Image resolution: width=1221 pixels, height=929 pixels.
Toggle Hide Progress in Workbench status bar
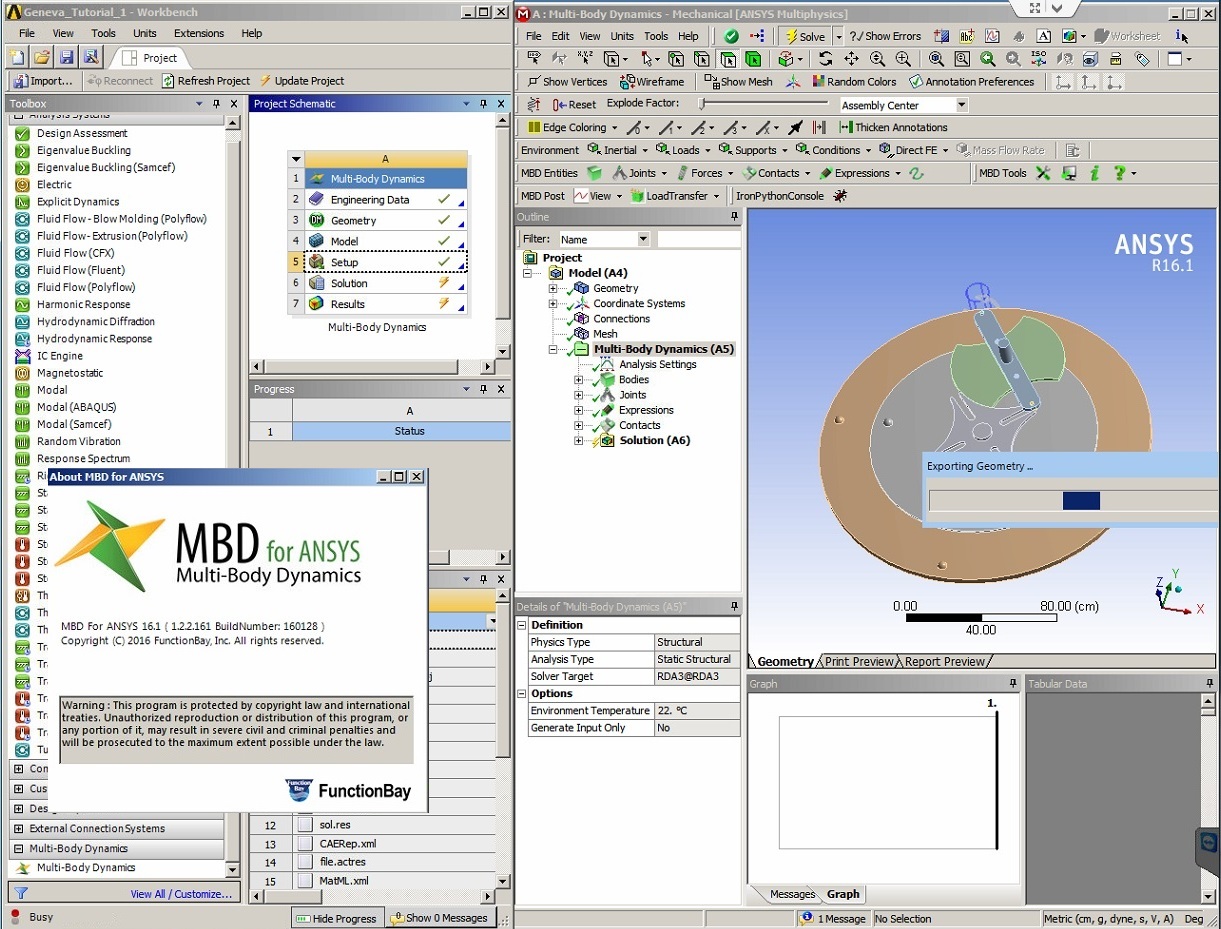(337, 918)
